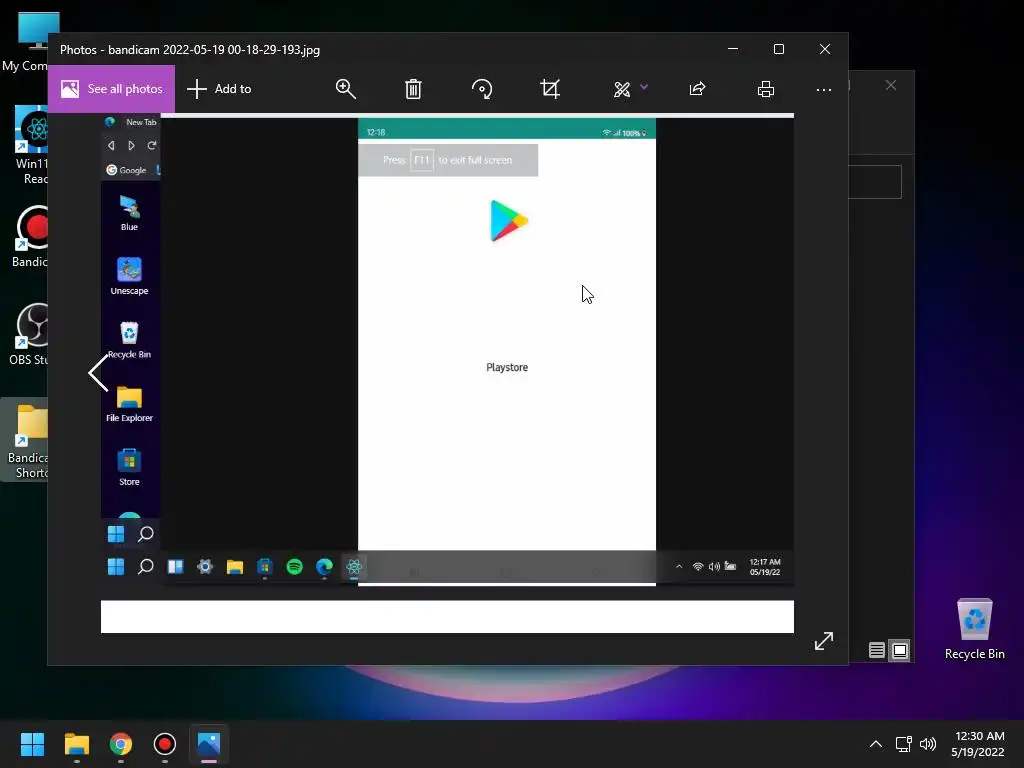This screenshot has width=1024, height=768.
Task: Open Edit & Create tool
Action: coord(622,89)
